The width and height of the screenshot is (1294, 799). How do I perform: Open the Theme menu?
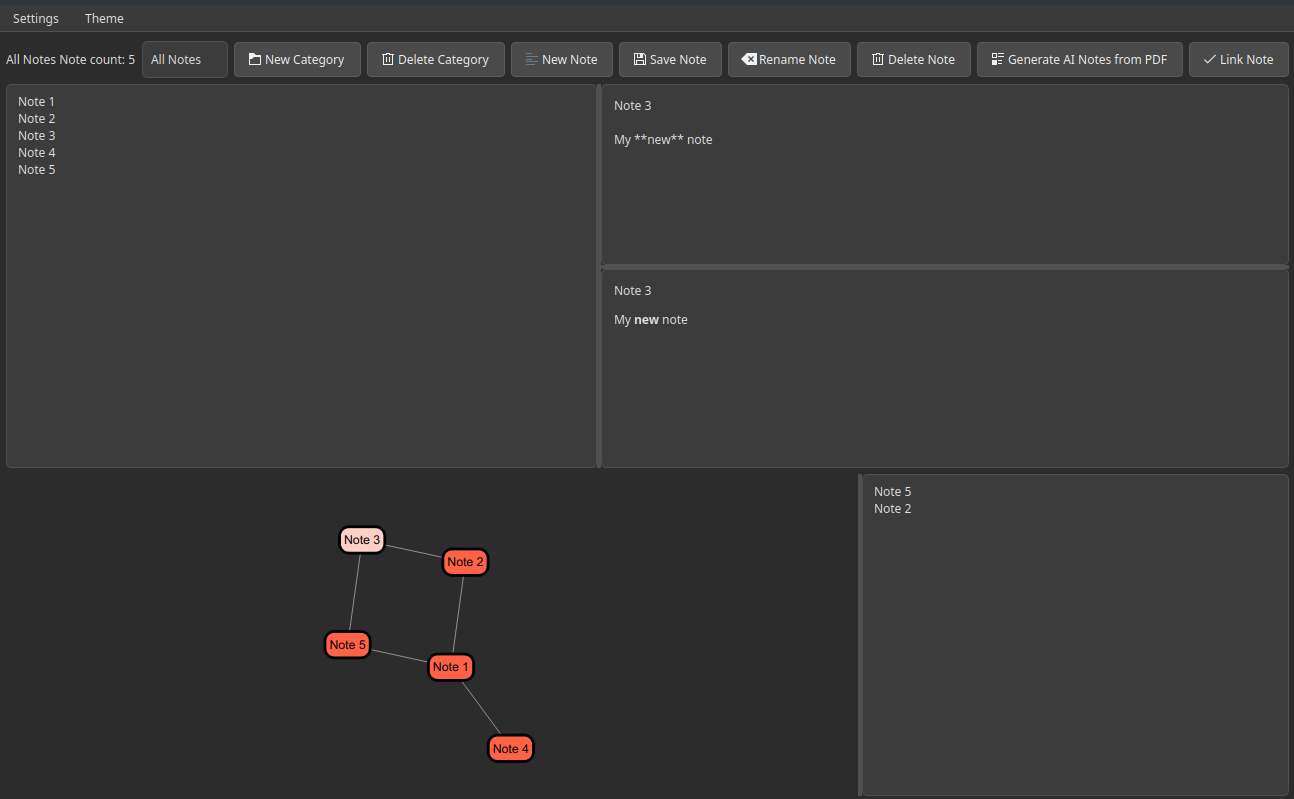(x=104, y=19)
